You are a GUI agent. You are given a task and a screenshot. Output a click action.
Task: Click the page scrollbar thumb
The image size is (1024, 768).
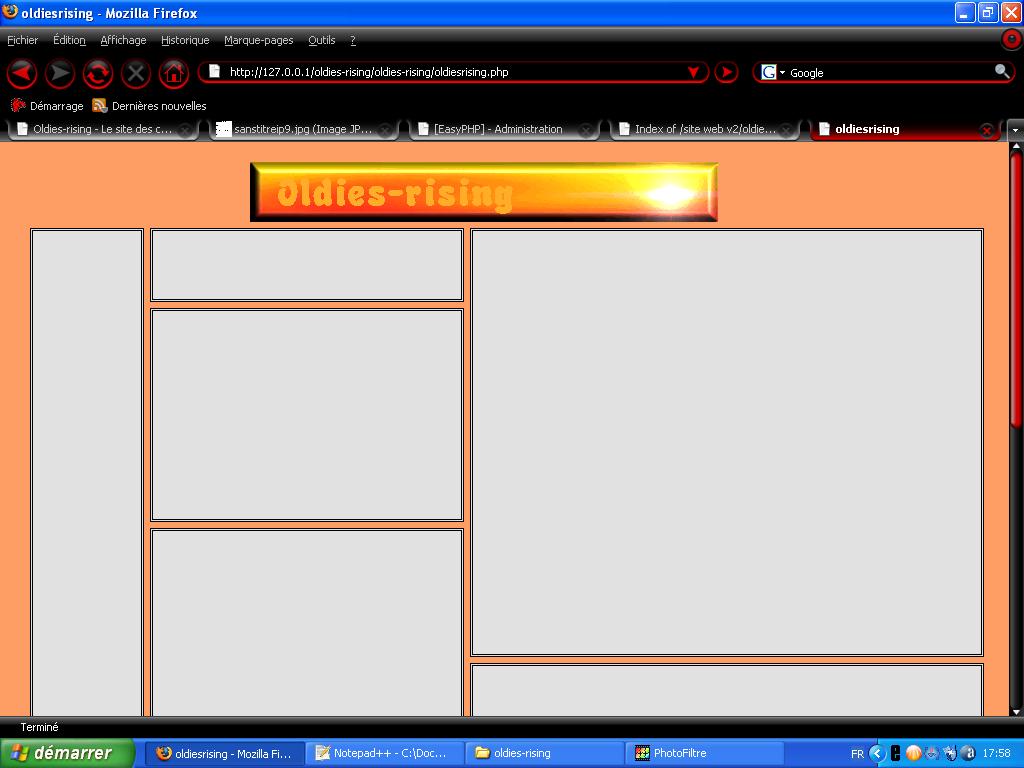pos(1016,290)
